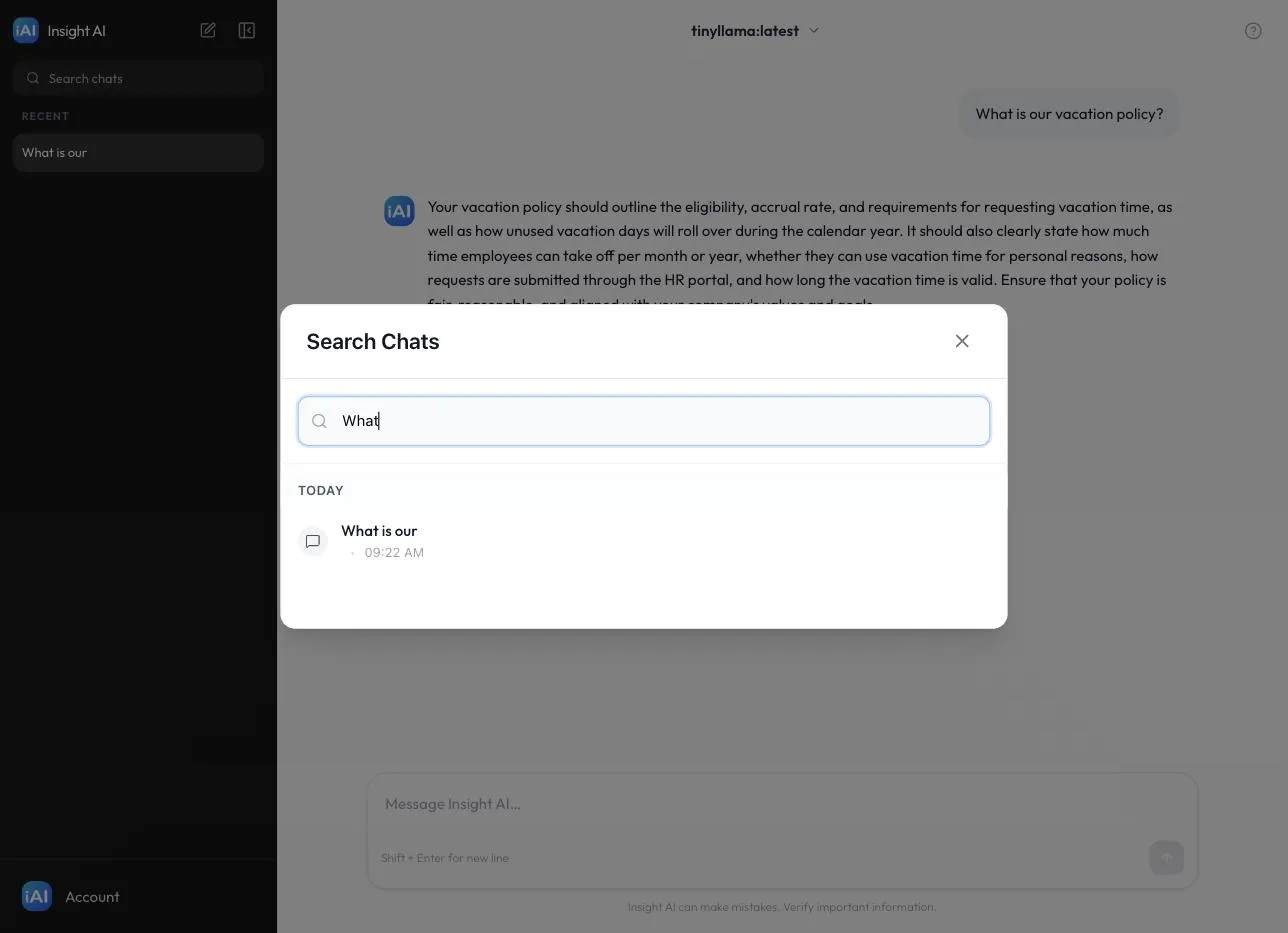
Task: Click the Search Chats text field containing "What"
Action: [644, 421]
